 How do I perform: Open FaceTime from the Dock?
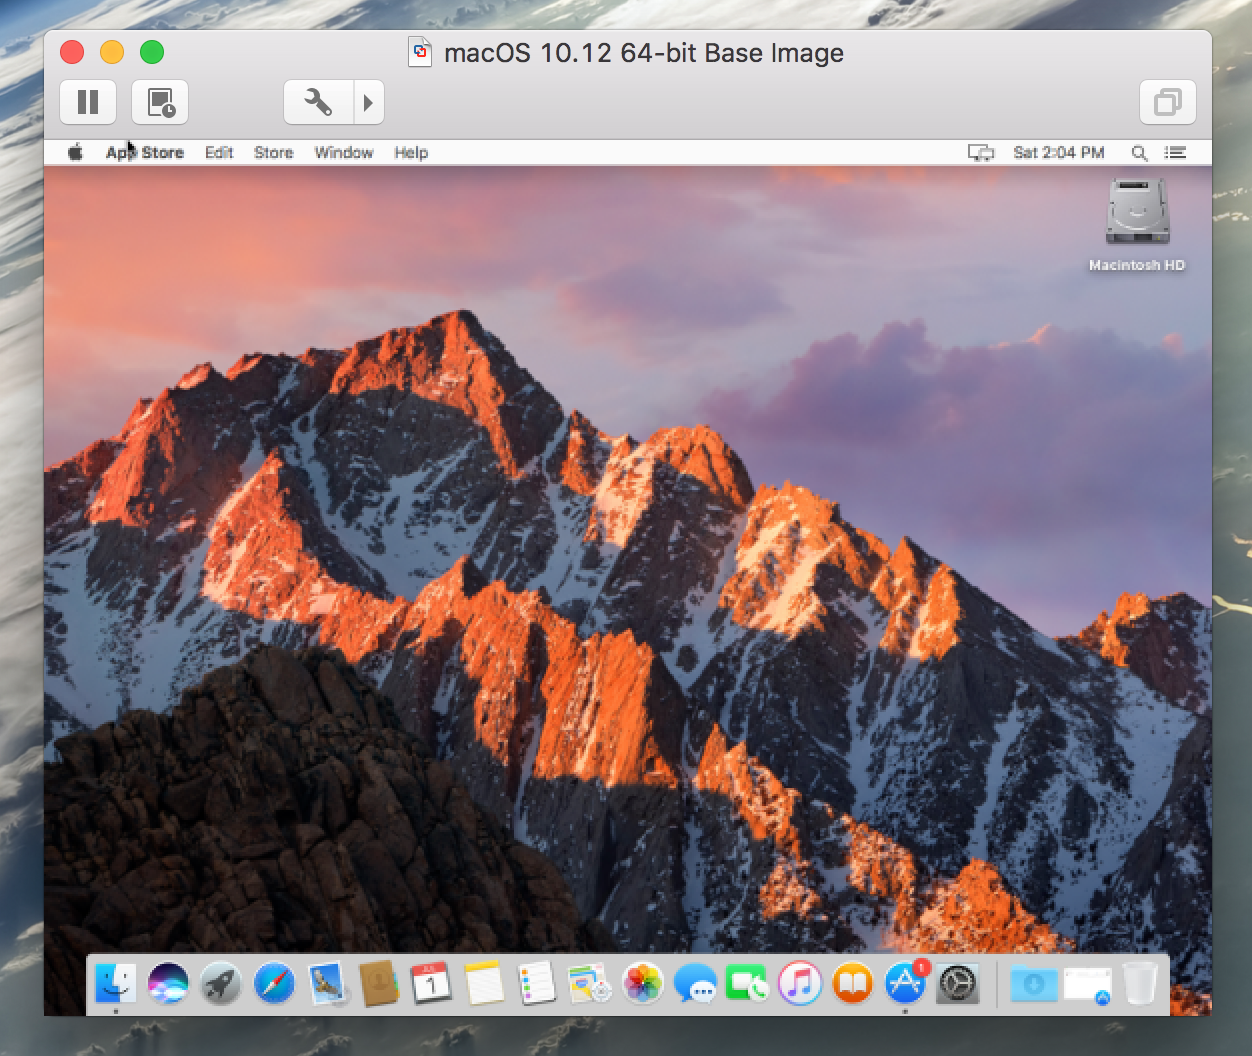tap(747, 984)
